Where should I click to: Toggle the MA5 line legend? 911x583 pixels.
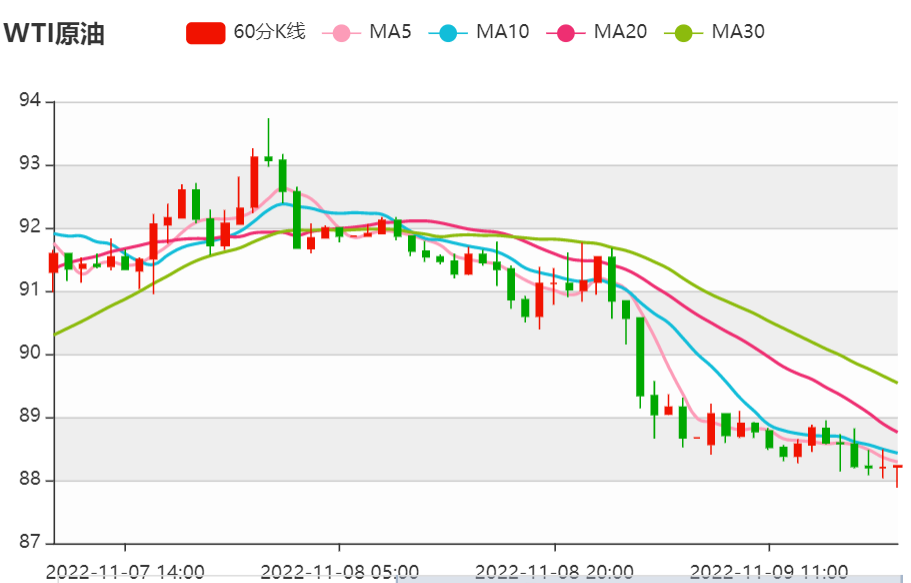[x=367, y=32]
